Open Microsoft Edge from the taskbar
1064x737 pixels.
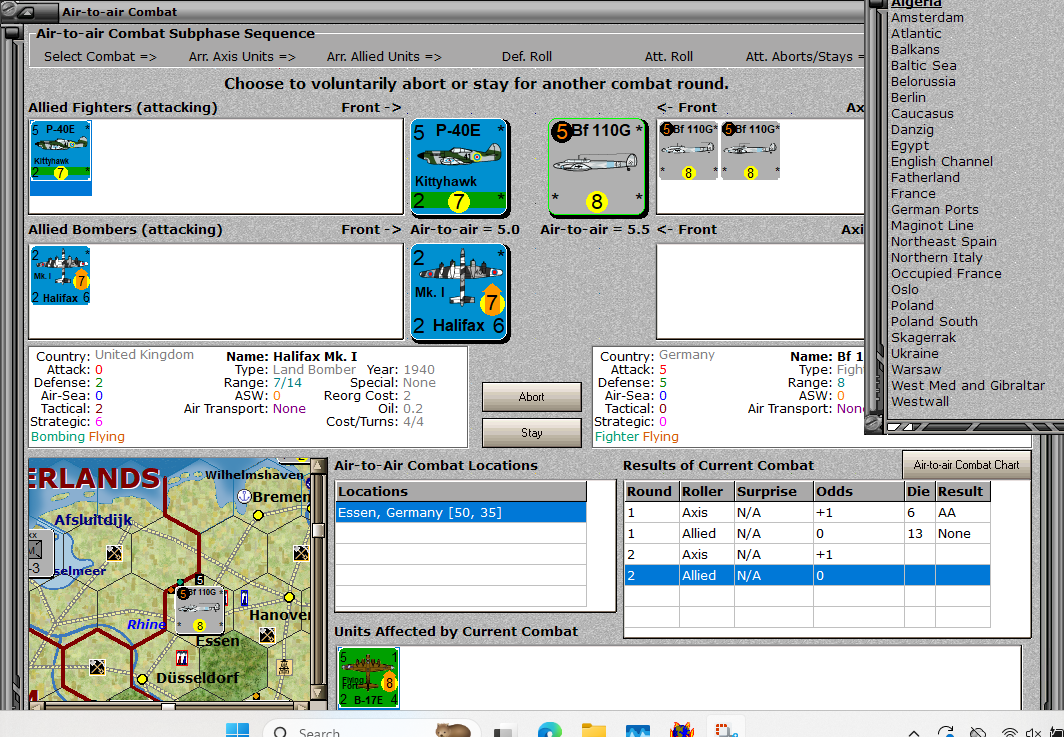[x=549, y=731]
